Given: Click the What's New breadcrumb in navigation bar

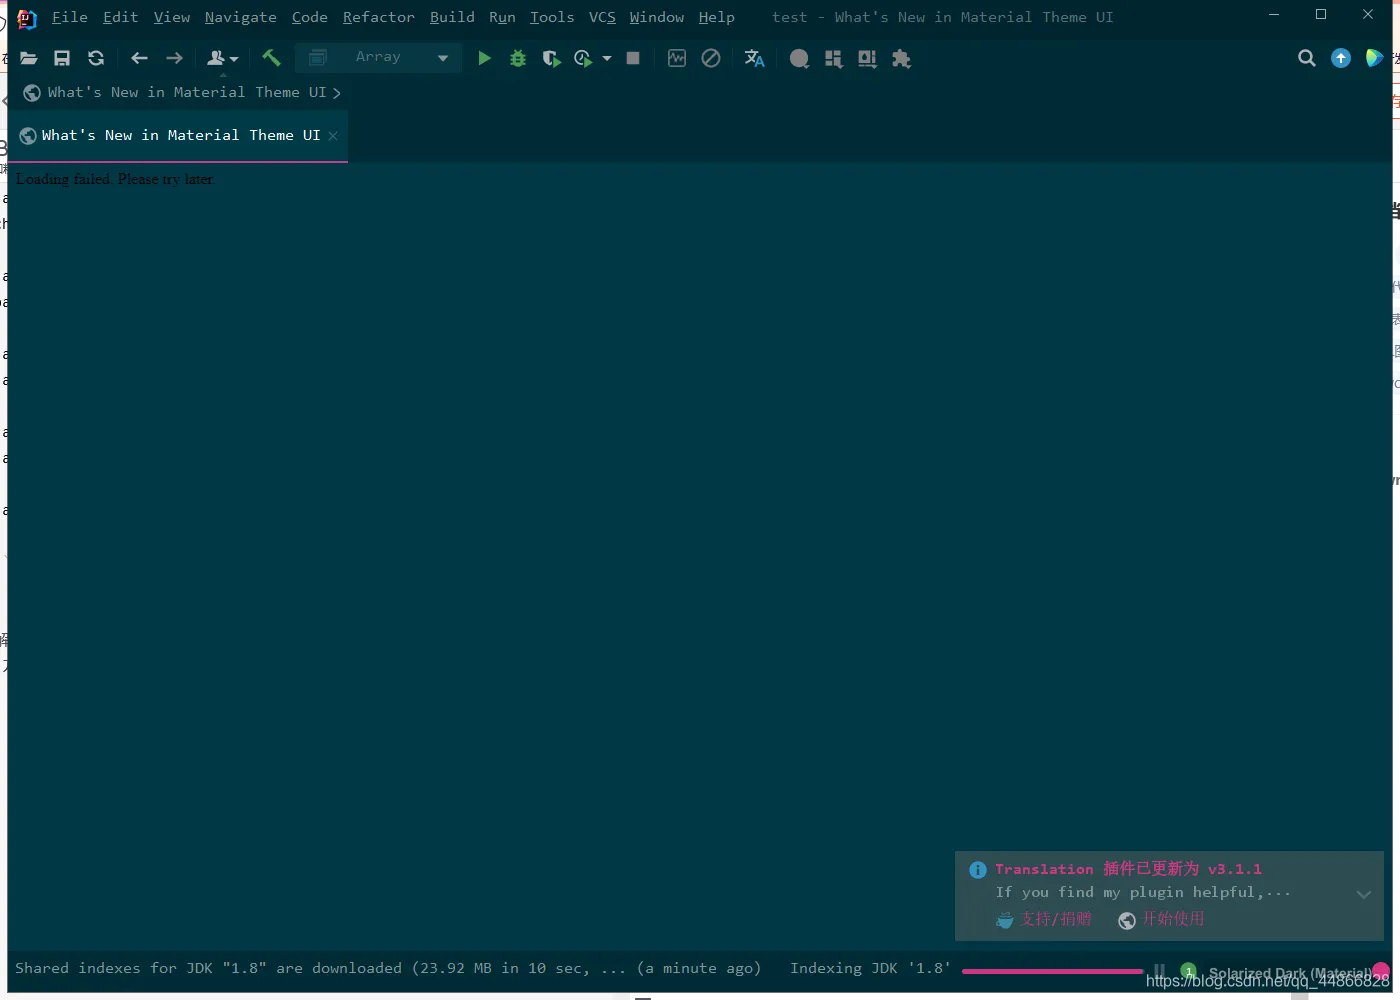Looking at the screenshot, I should click(x=182, y=92).
